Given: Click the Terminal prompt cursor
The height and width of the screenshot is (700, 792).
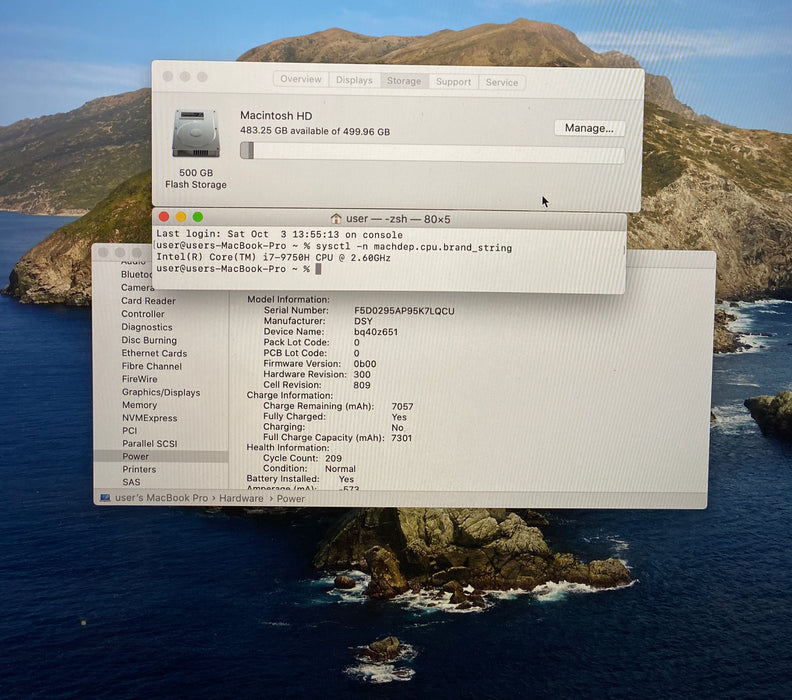Looking at the screenshot, I should (x=318, y=269).
